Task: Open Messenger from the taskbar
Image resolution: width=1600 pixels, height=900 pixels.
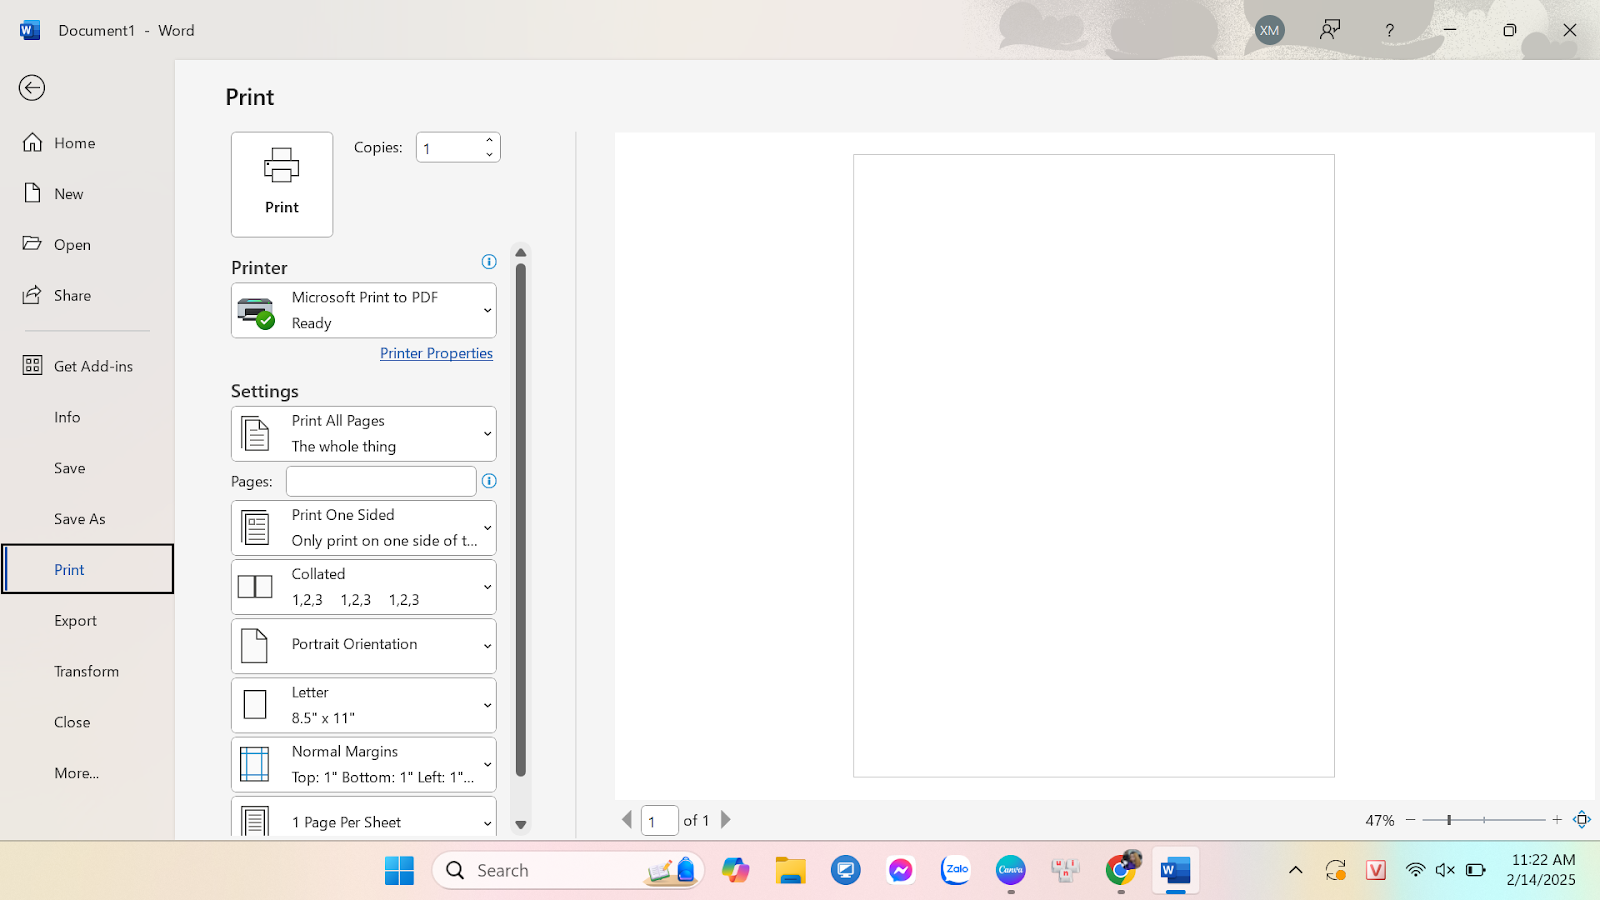Action: click(901, 871)
